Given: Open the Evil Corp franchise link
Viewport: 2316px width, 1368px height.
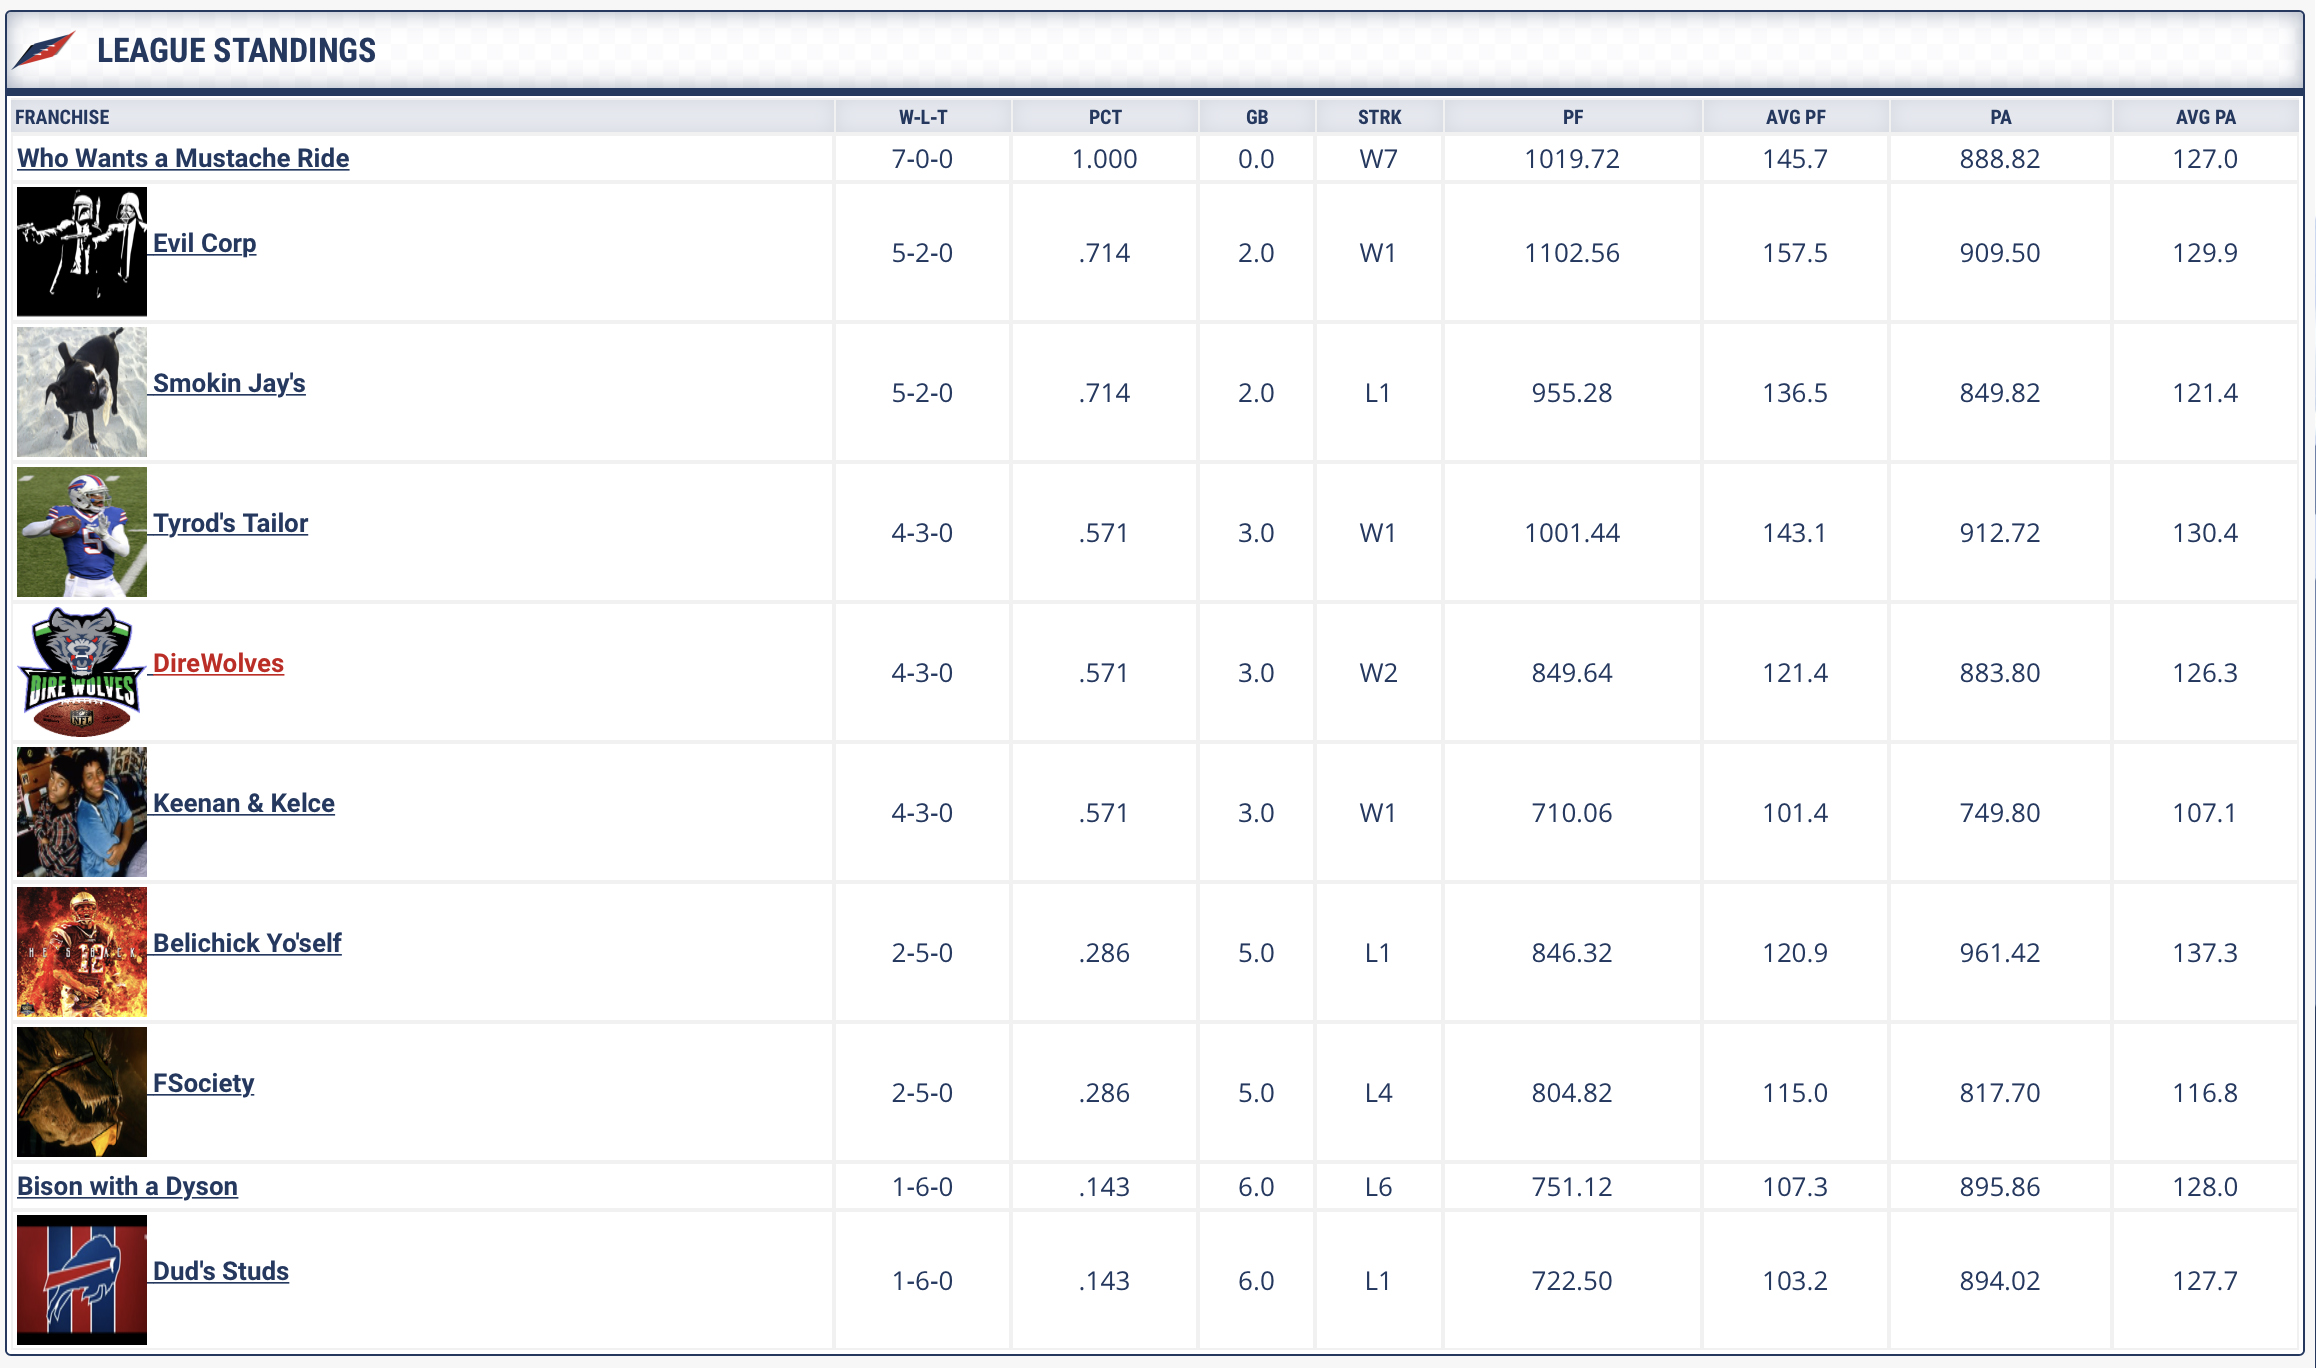Looking at the screenshot, I should [x=204, y=243].
